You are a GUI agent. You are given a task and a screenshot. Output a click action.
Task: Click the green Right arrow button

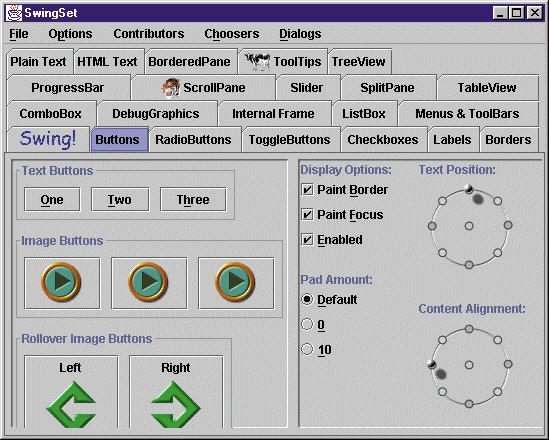(176, 392)
